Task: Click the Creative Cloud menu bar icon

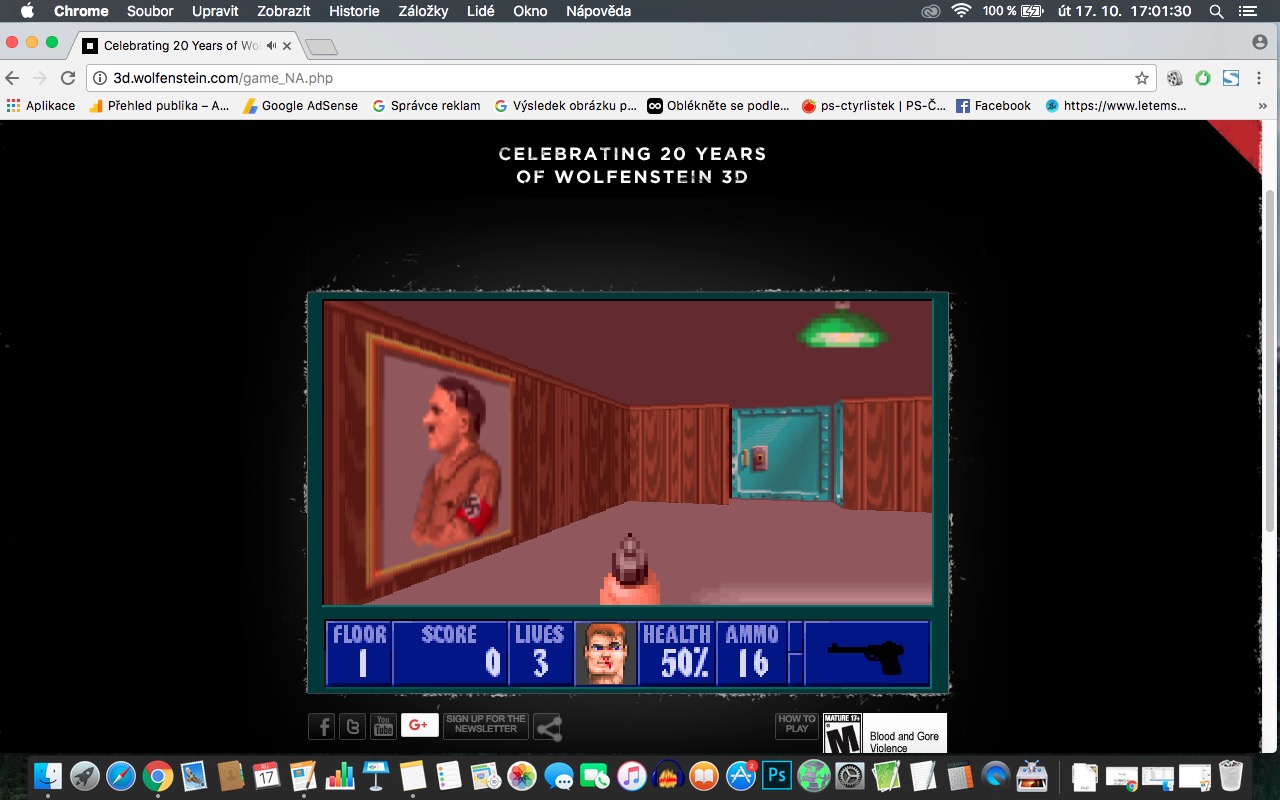Action: (x=930, y=11)
